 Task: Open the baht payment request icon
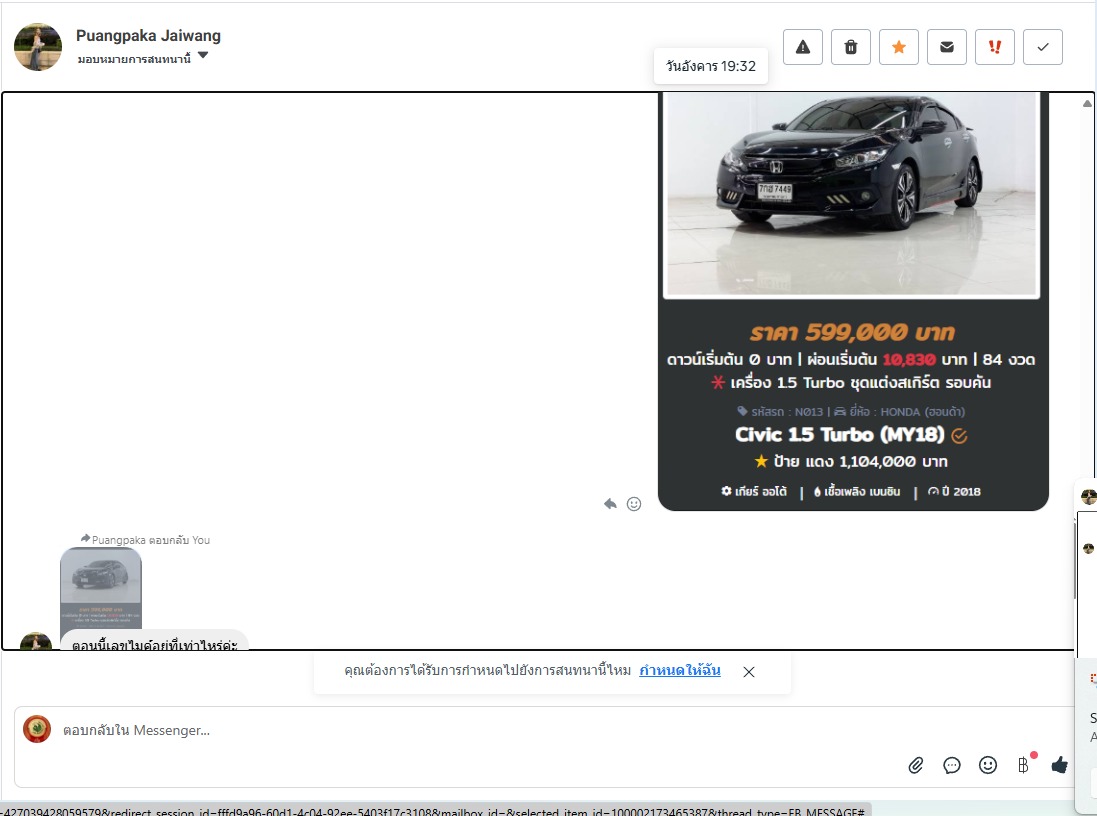[x=1024, y=765]
